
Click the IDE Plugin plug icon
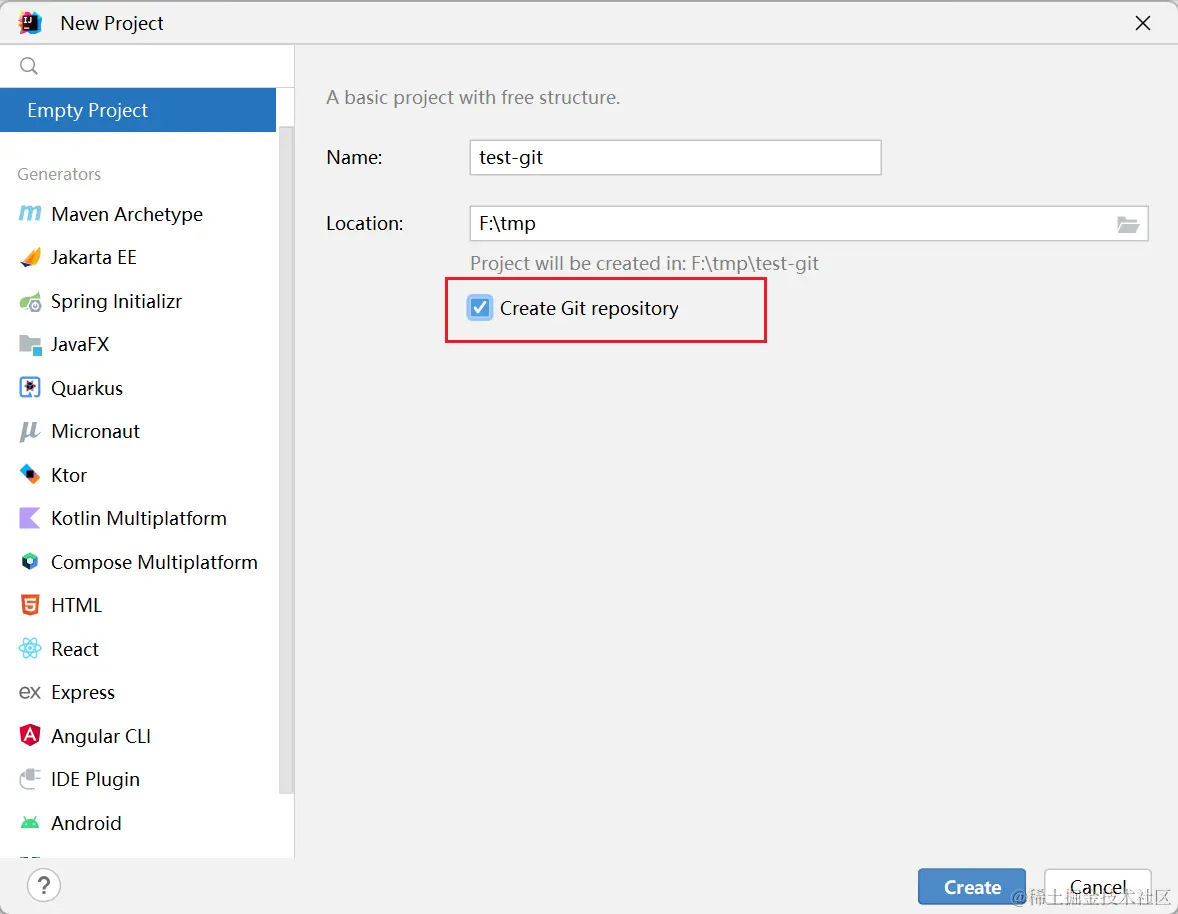tap(30, 779)
